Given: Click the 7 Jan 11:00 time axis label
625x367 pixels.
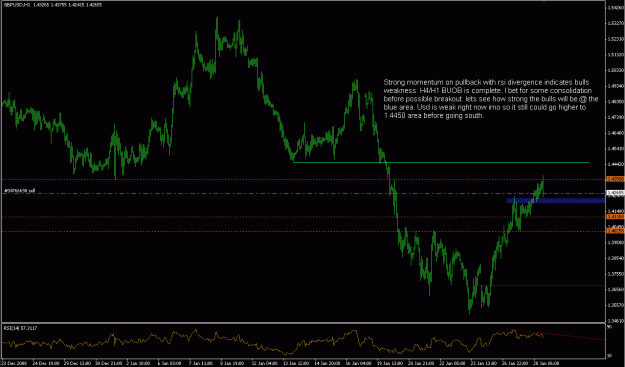Looking at the screenshot, I should tap(202, 363).
